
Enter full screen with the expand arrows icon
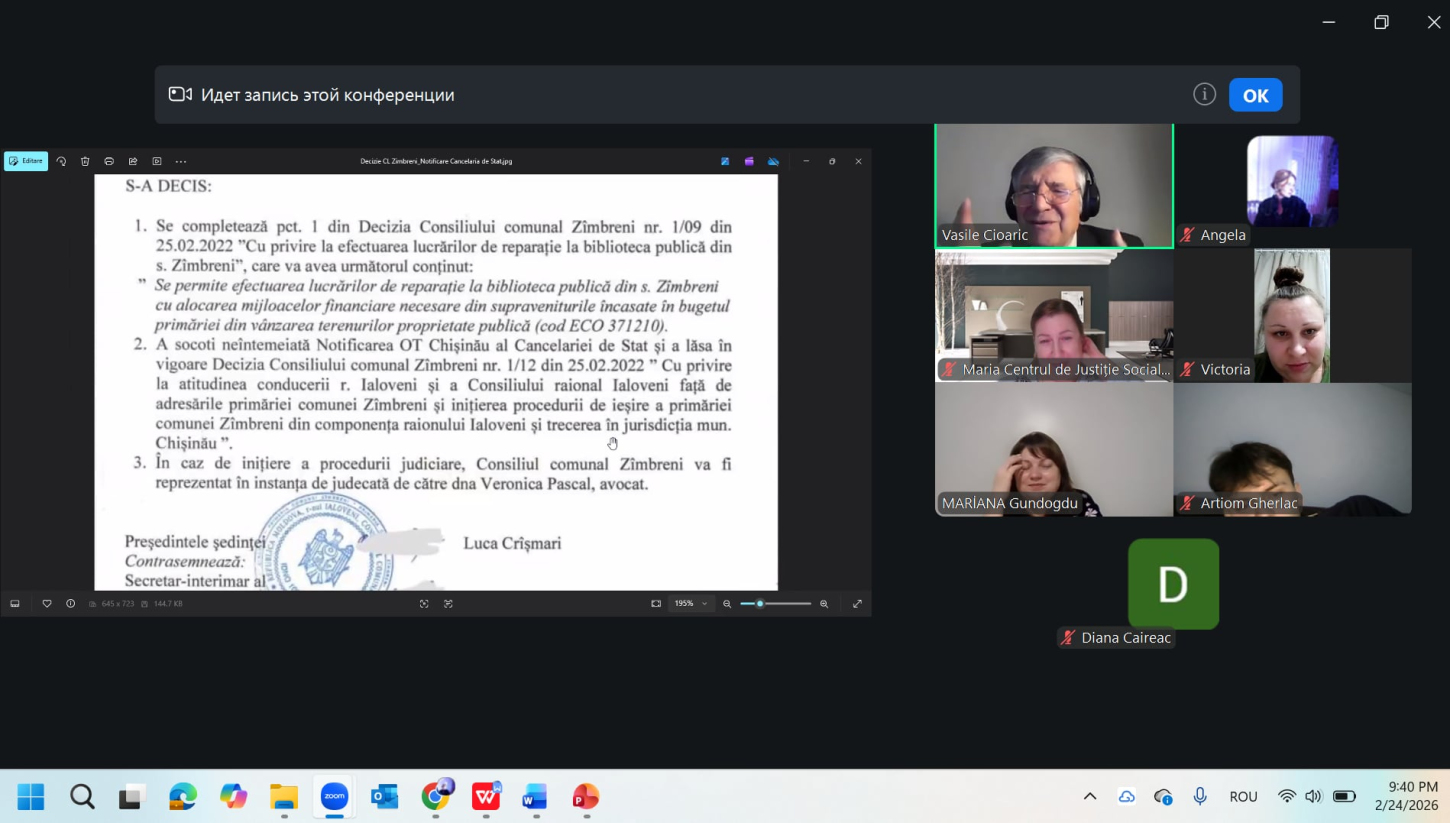click(857, 604)
